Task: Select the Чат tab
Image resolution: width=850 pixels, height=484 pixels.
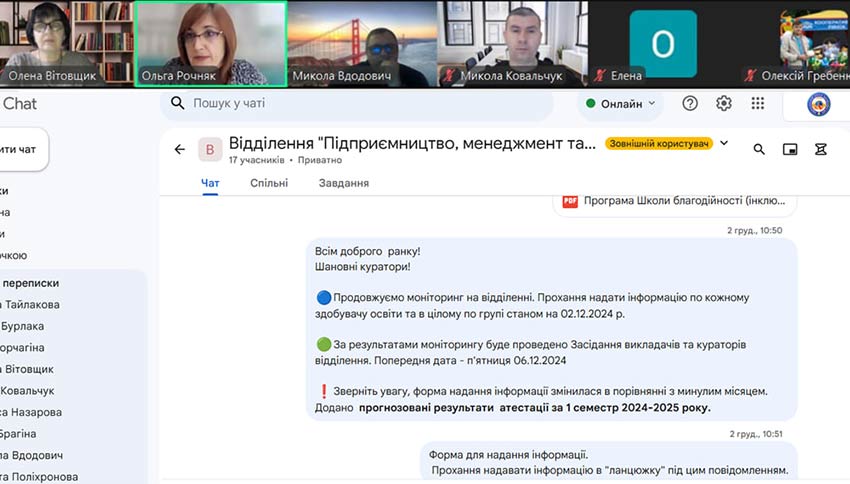Action: point(210,183)
